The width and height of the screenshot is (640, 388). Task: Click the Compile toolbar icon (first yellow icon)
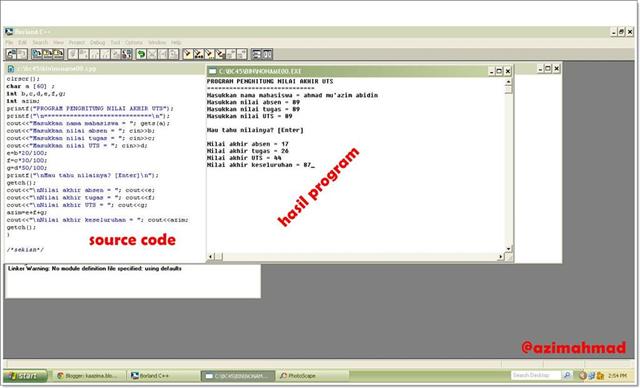tap(188, 54)
